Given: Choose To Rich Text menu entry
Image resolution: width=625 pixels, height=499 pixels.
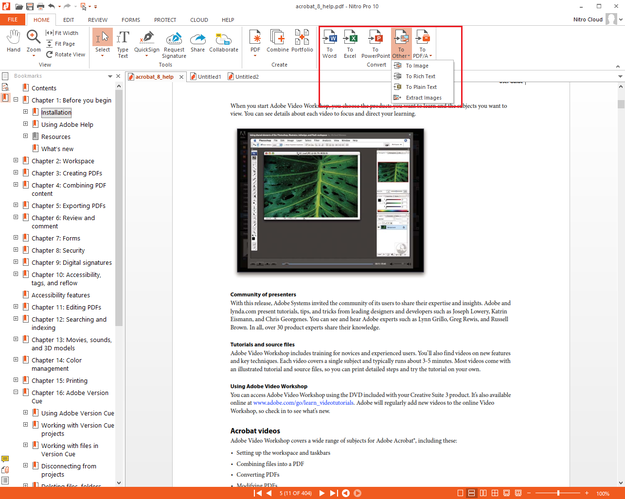Looking at the screenshot, I should [423, 76].
